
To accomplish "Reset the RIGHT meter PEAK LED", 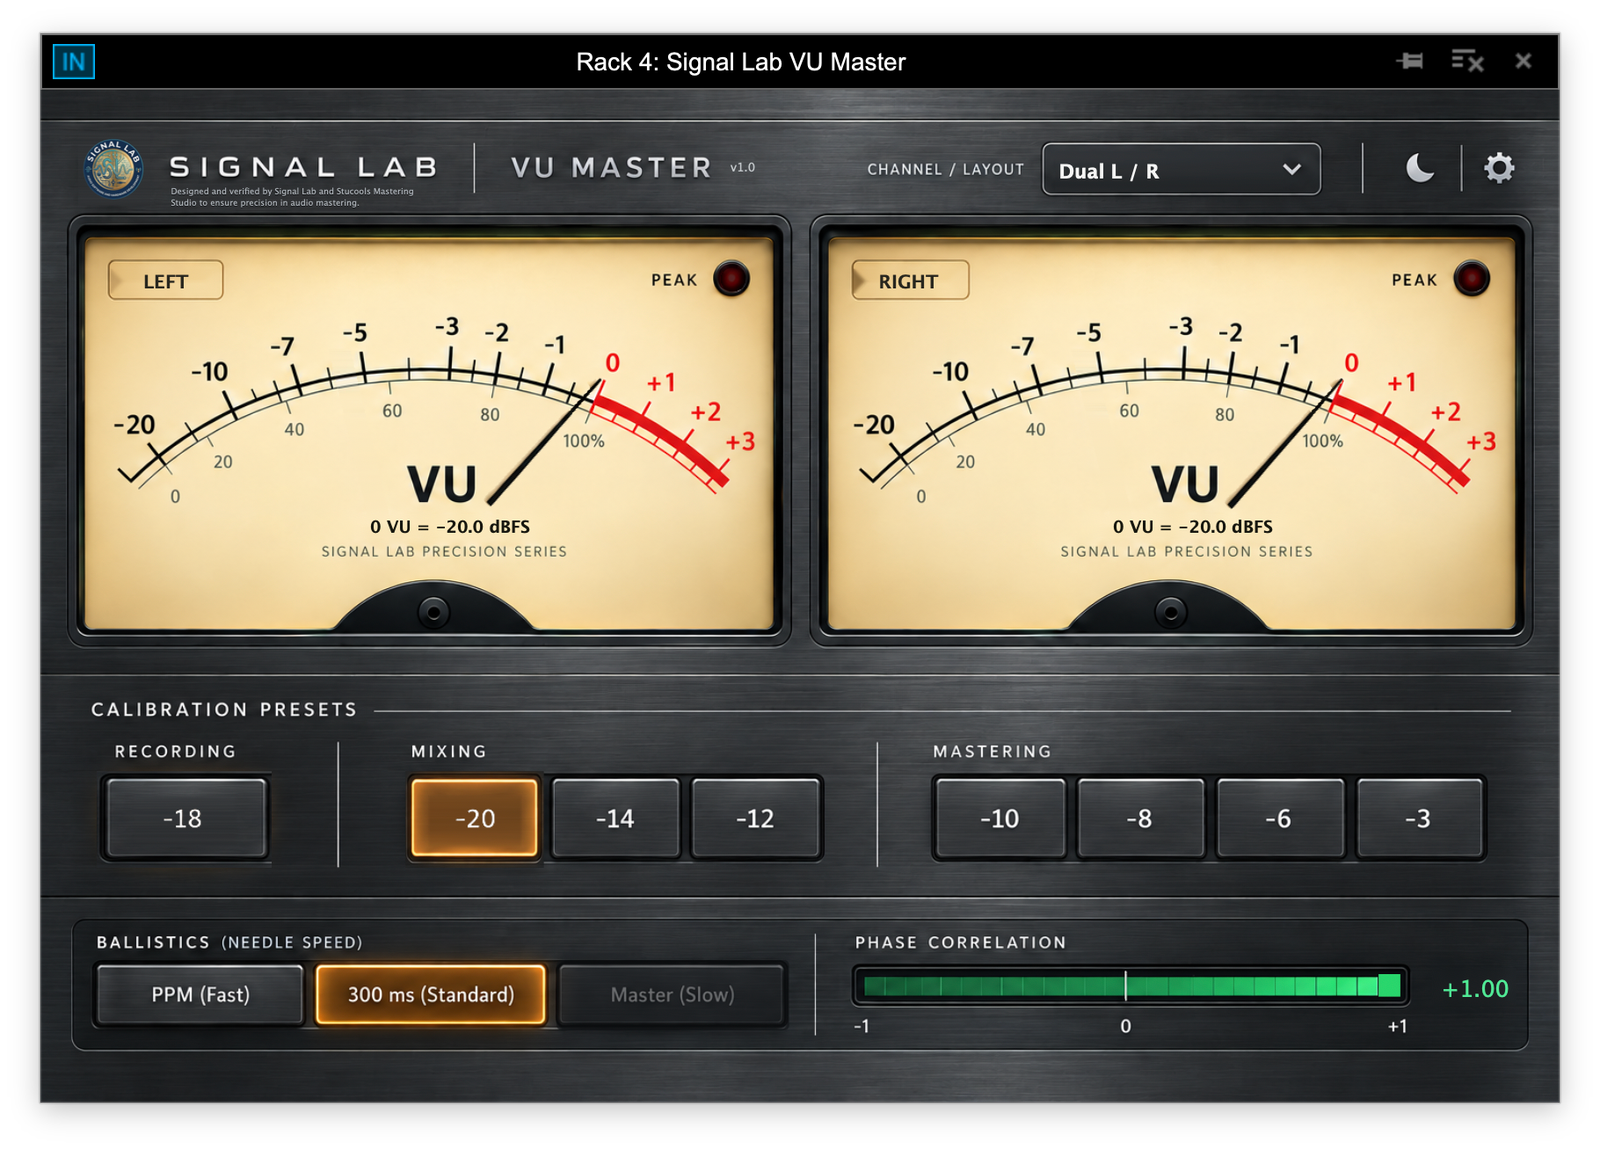I will [x=1471, y=278].
